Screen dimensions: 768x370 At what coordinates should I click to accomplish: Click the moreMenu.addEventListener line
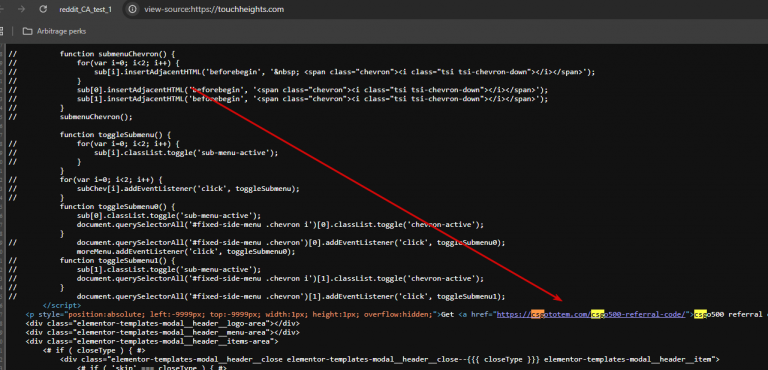tap(186, 251)
